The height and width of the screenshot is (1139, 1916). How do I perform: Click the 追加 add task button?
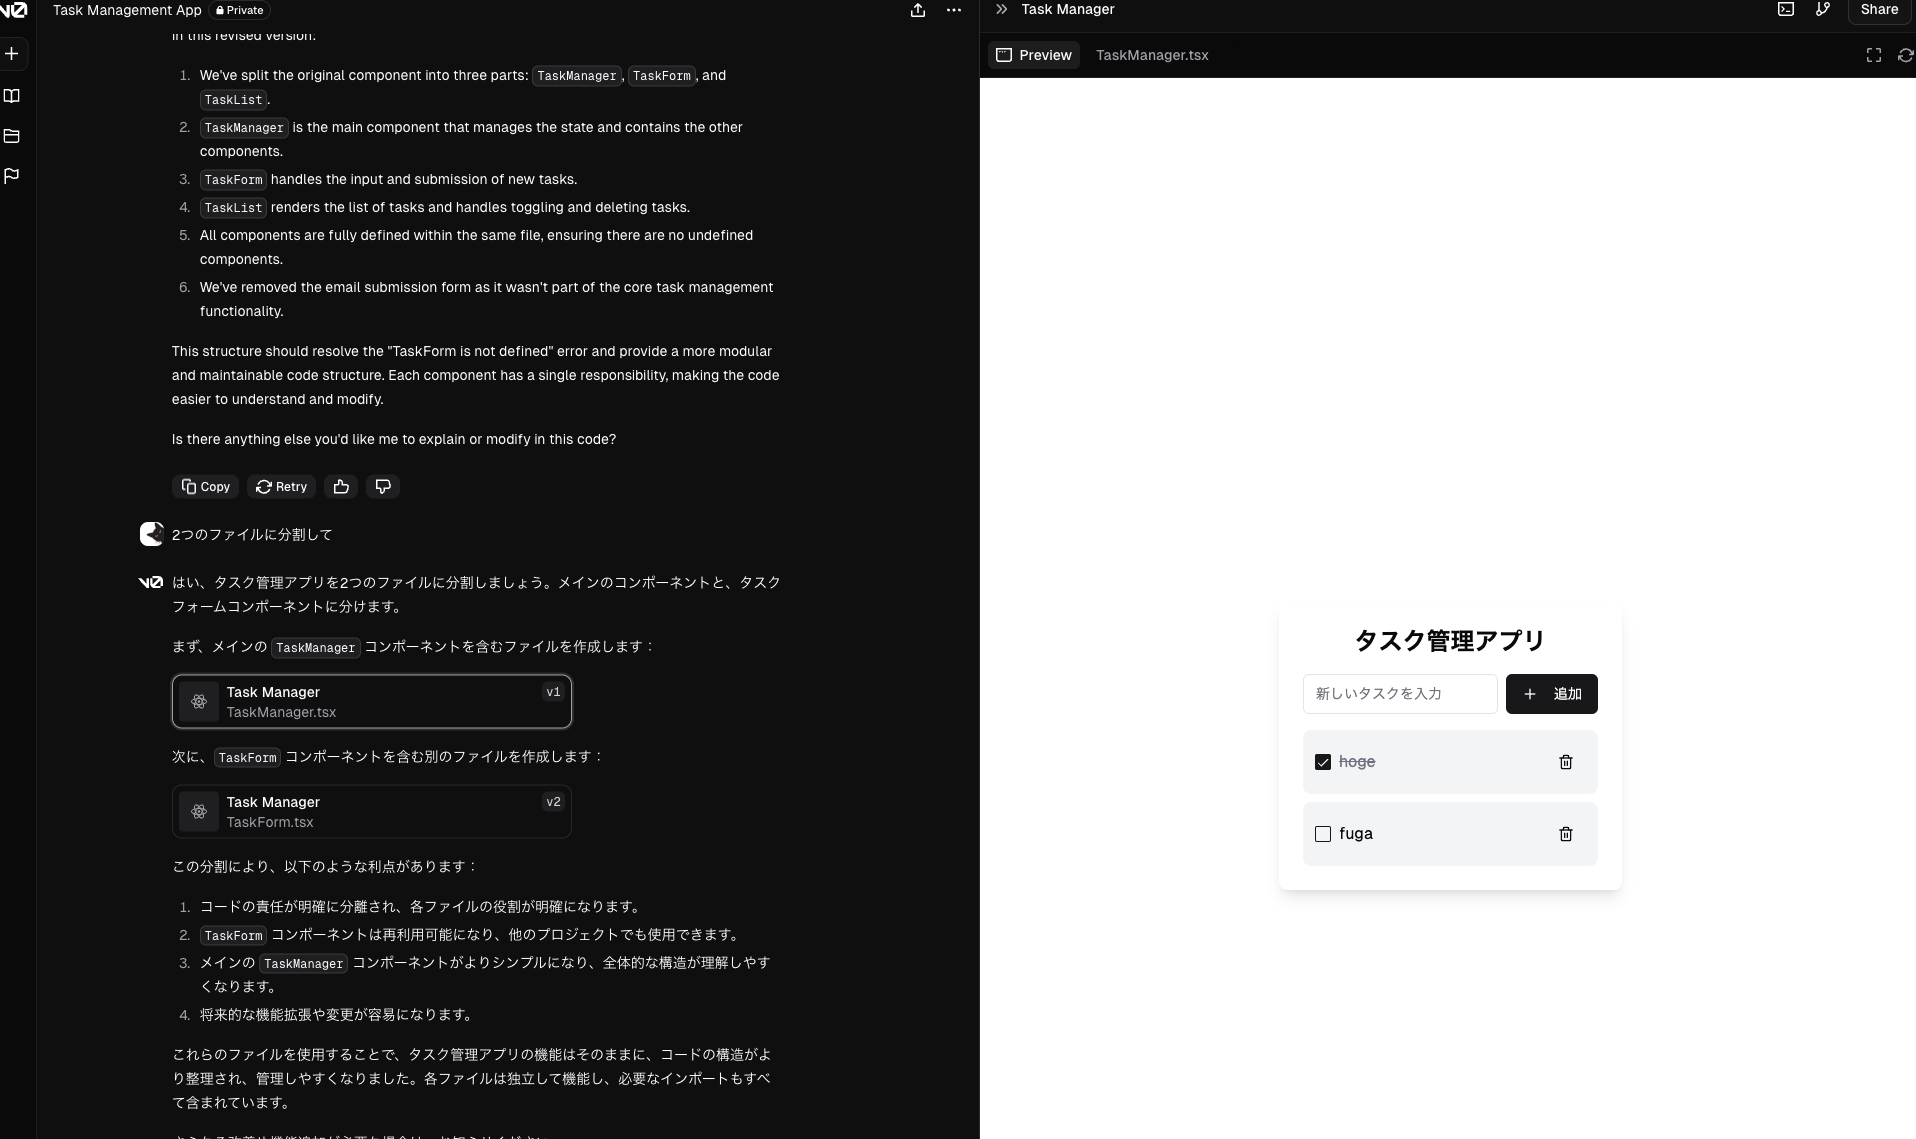click(1551, 694)
